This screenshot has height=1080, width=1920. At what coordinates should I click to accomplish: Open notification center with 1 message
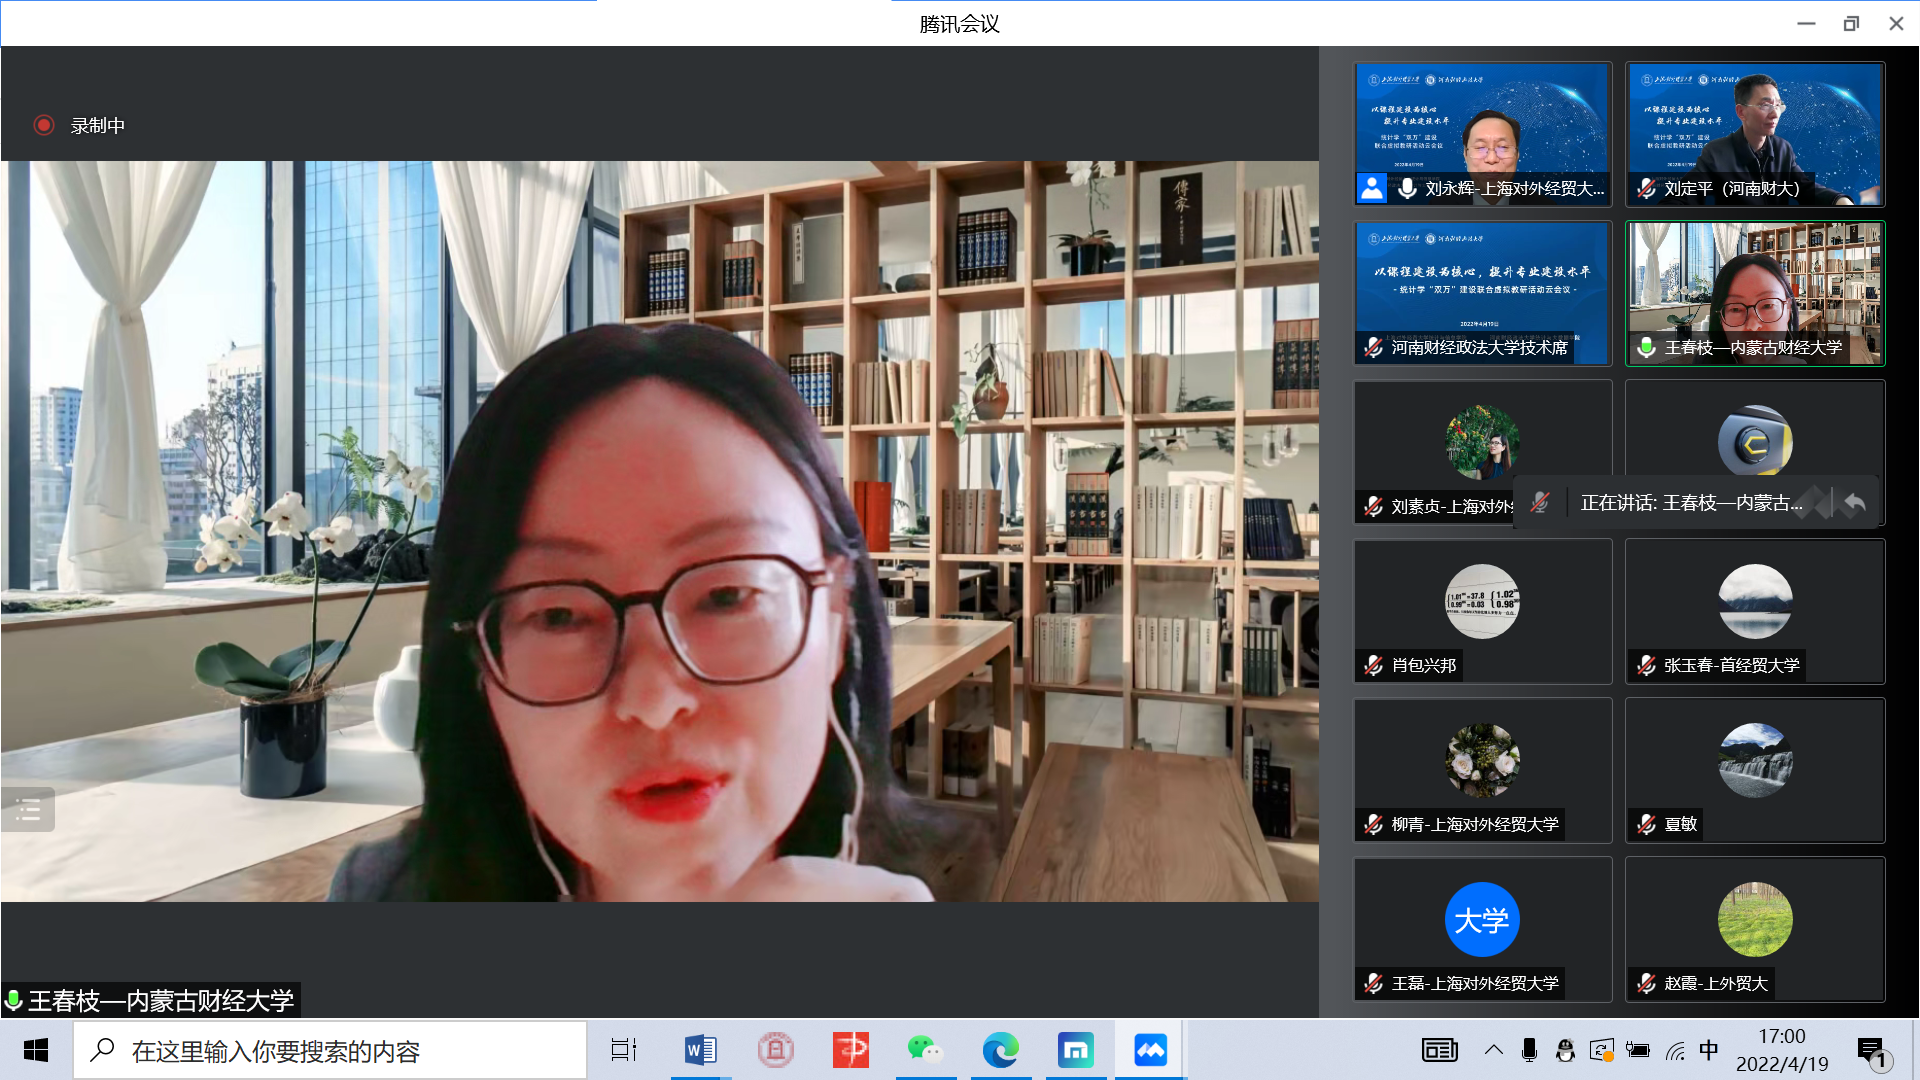click(1872, 1050)
